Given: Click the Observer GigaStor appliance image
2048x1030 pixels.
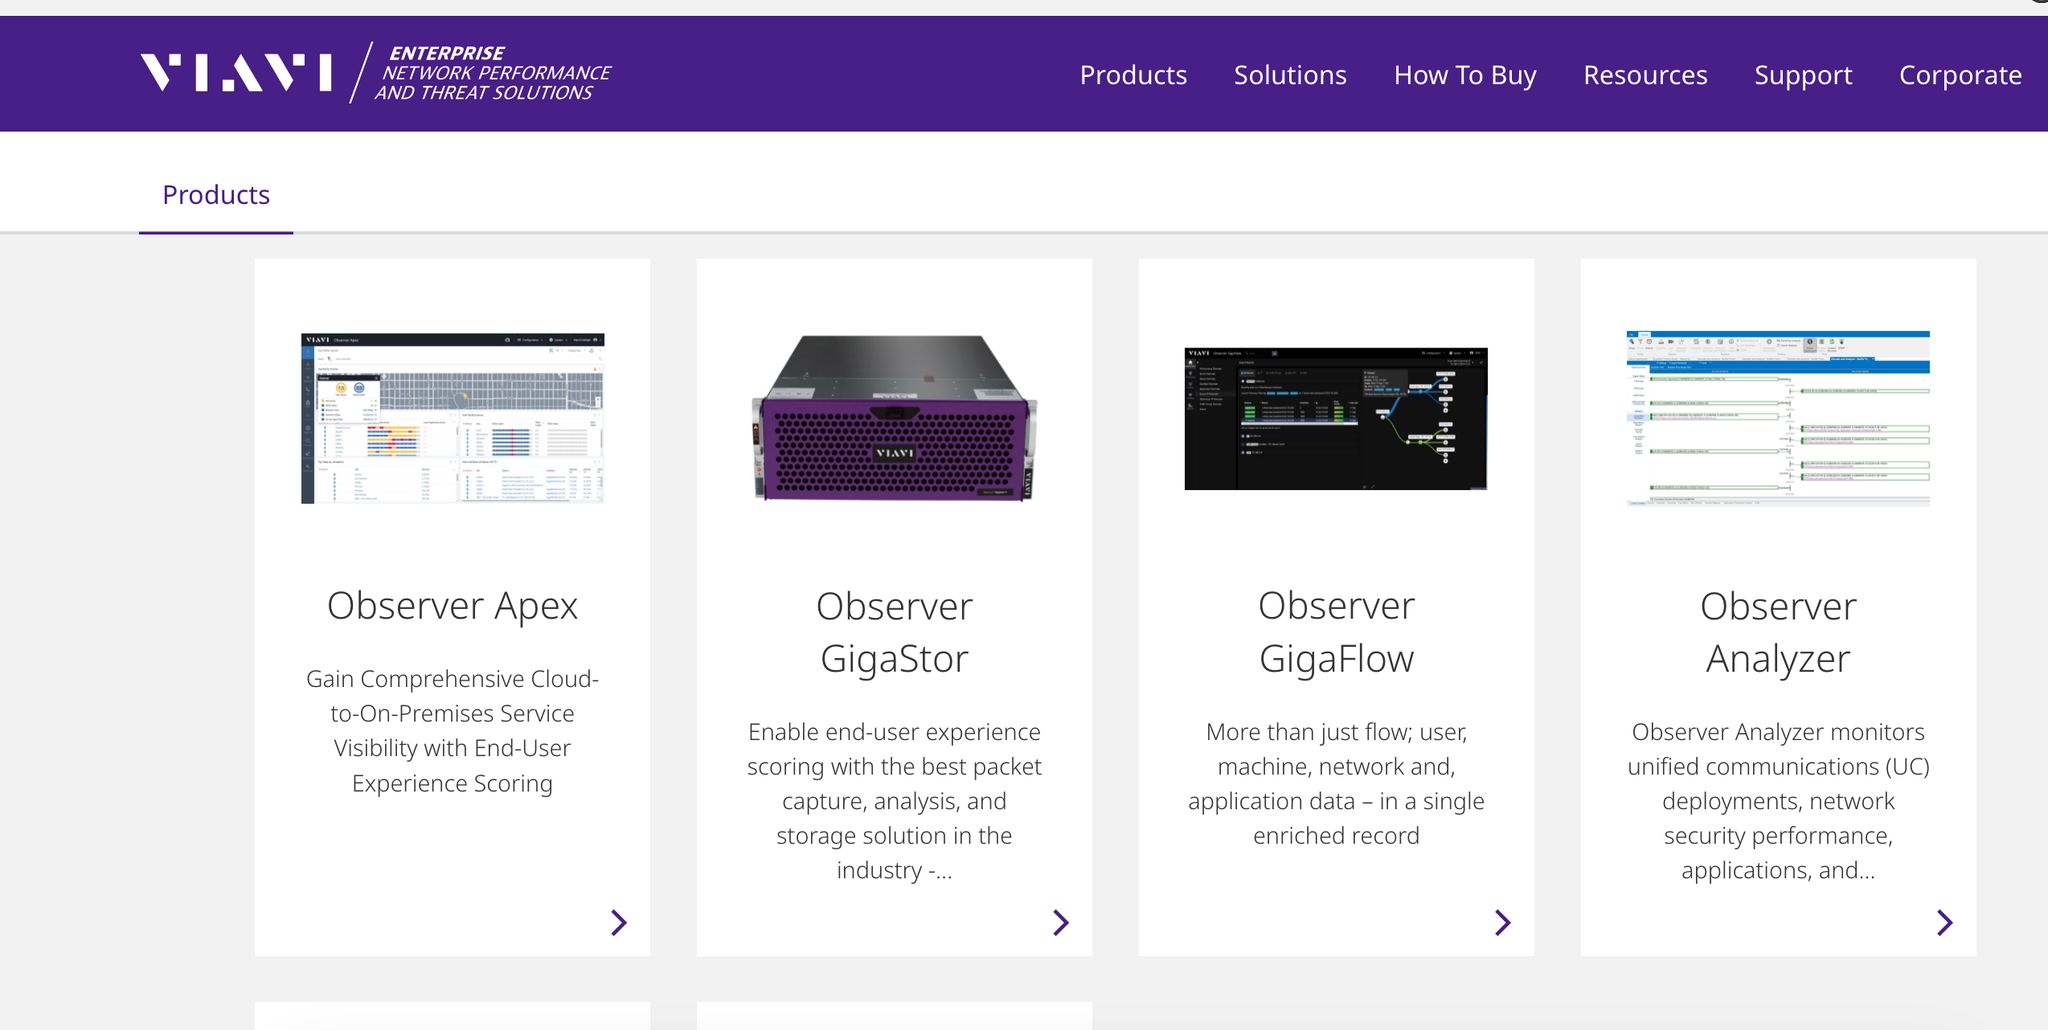Looking at the screenshot, I should 894,418.
